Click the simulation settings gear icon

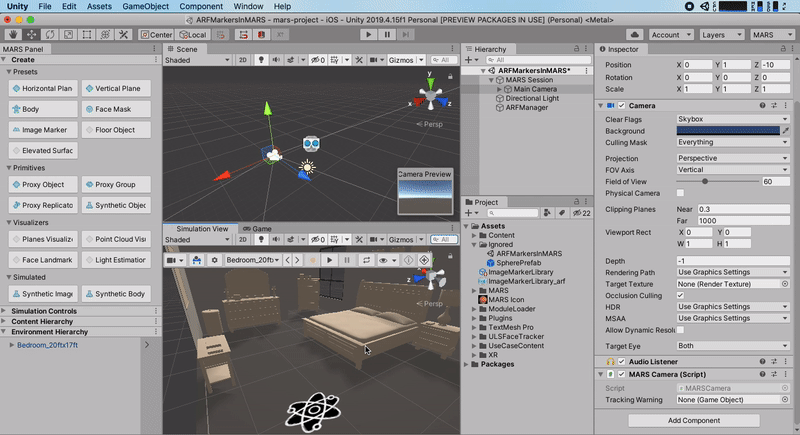(x=213, y=260)
